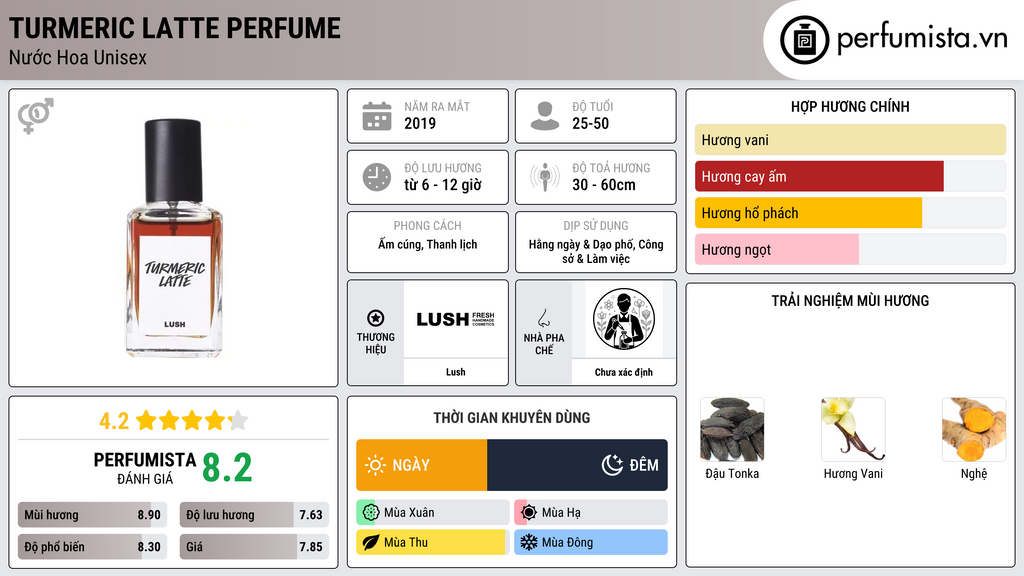The width and height of the screenshot is (1024, 576).
Task: Click the Mùa Đông season label
Action: tap(567, 542)
